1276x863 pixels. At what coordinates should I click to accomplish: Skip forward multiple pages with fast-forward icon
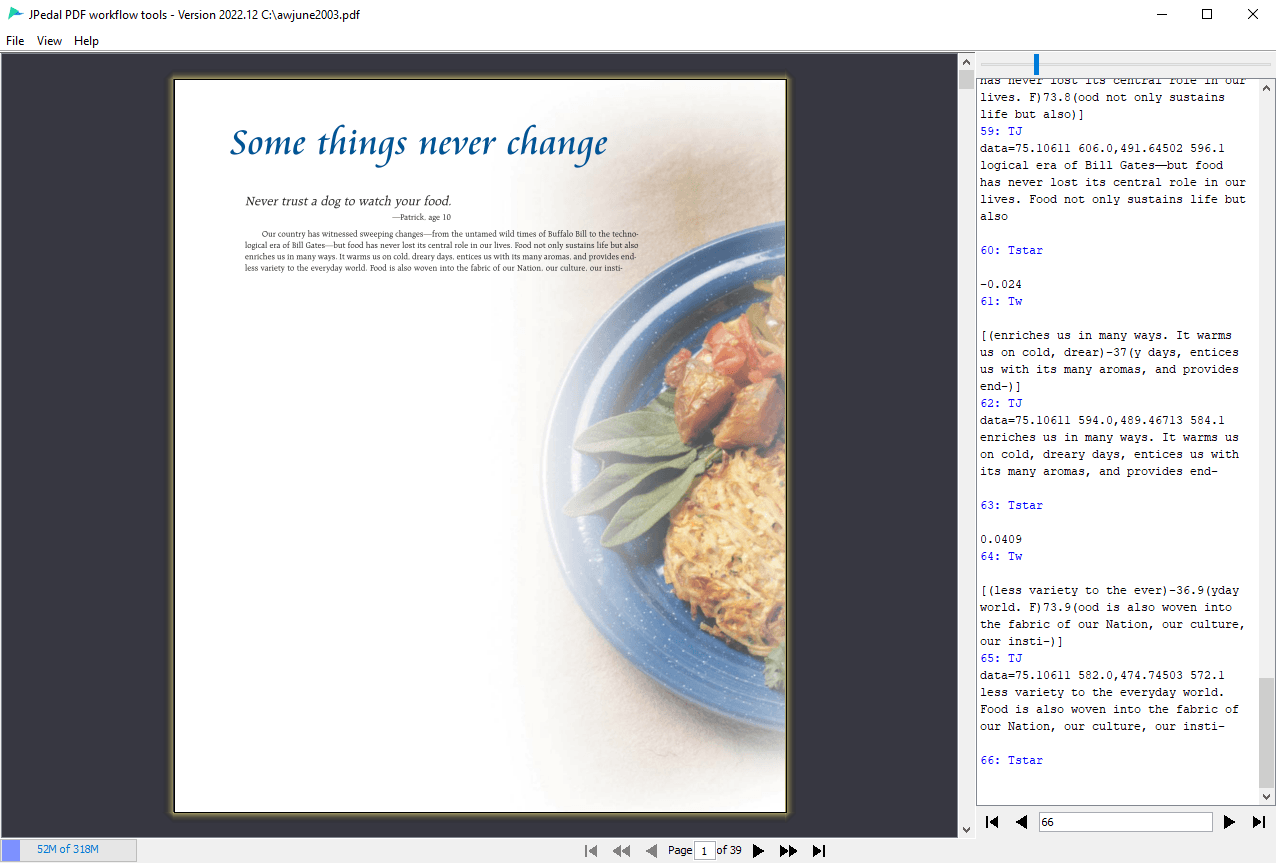[789, 850]
